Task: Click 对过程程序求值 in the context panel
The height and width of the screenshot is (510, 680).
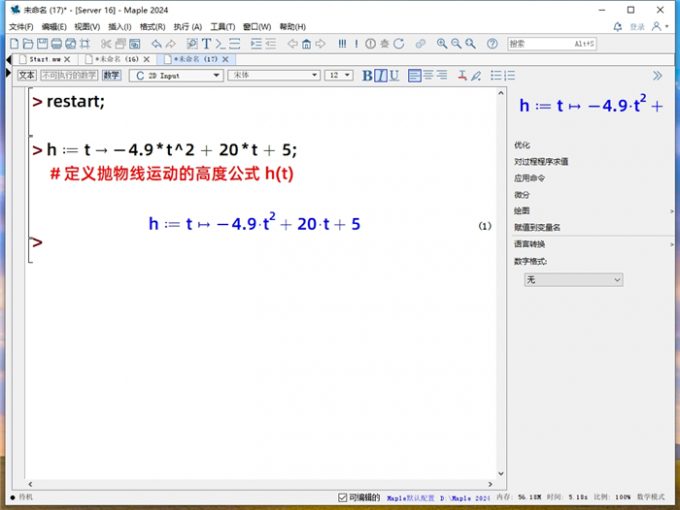Action: coord(541,161)
